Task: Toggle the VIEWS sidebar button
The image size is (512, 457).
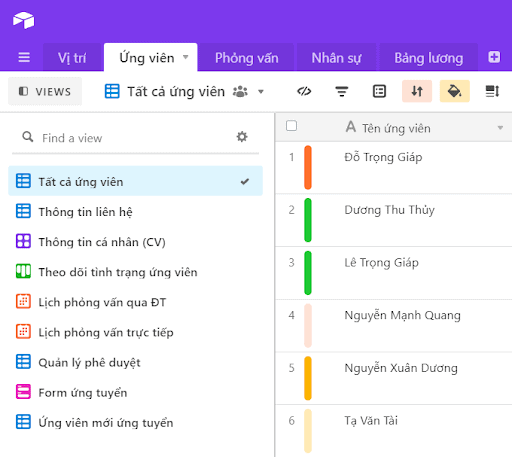Action: pos(45,91)
